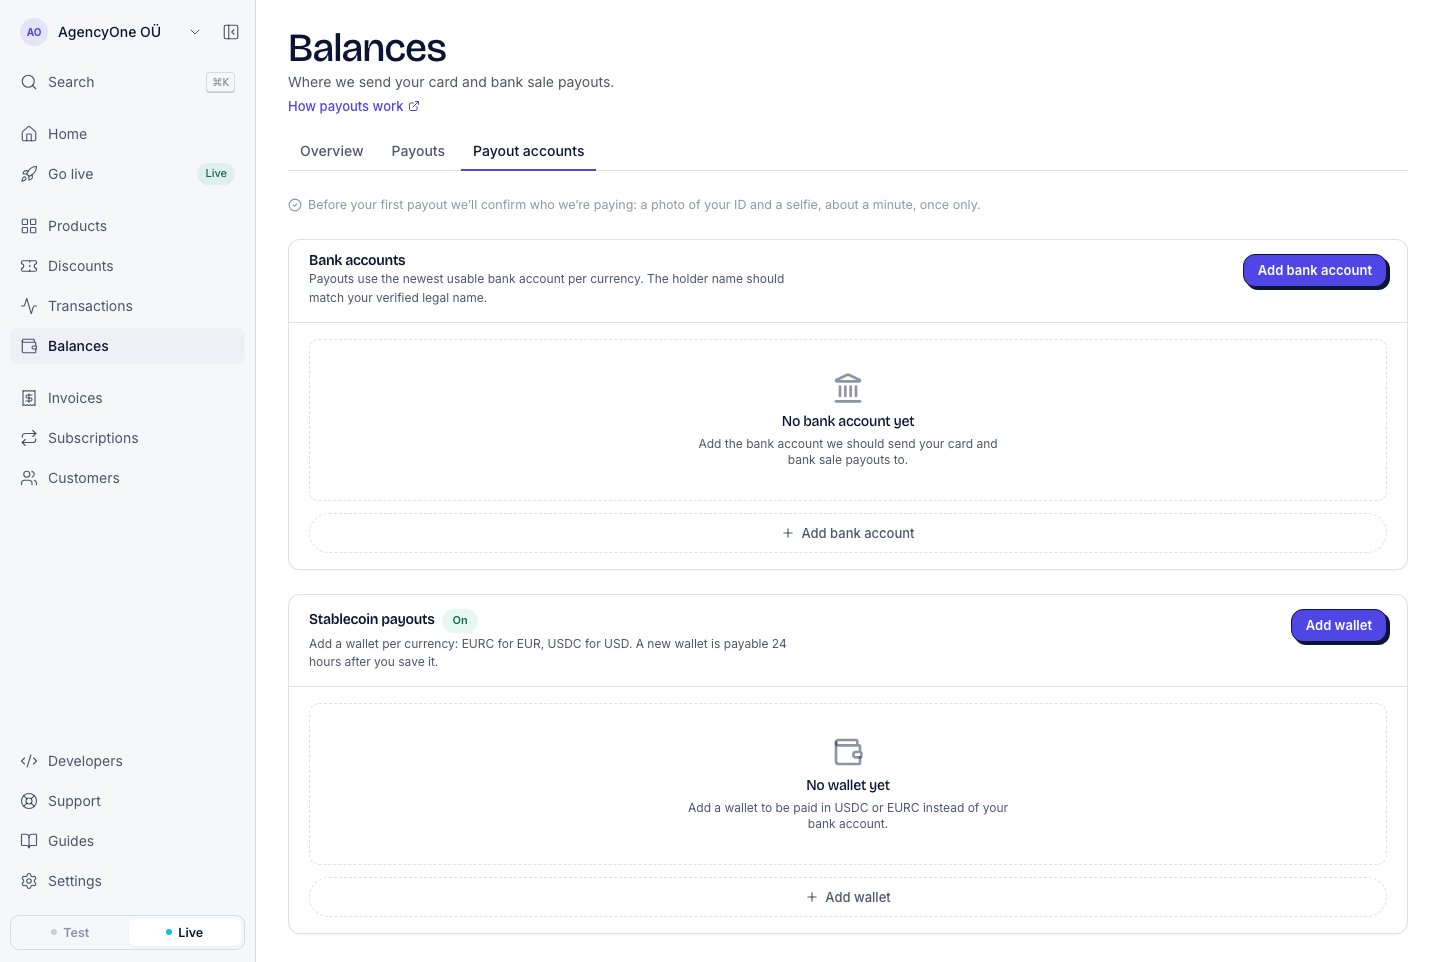The height and width of the screenshot is (962, 1440).
Task: Click the Guides book icon
Action: click(x=29, y=841)
